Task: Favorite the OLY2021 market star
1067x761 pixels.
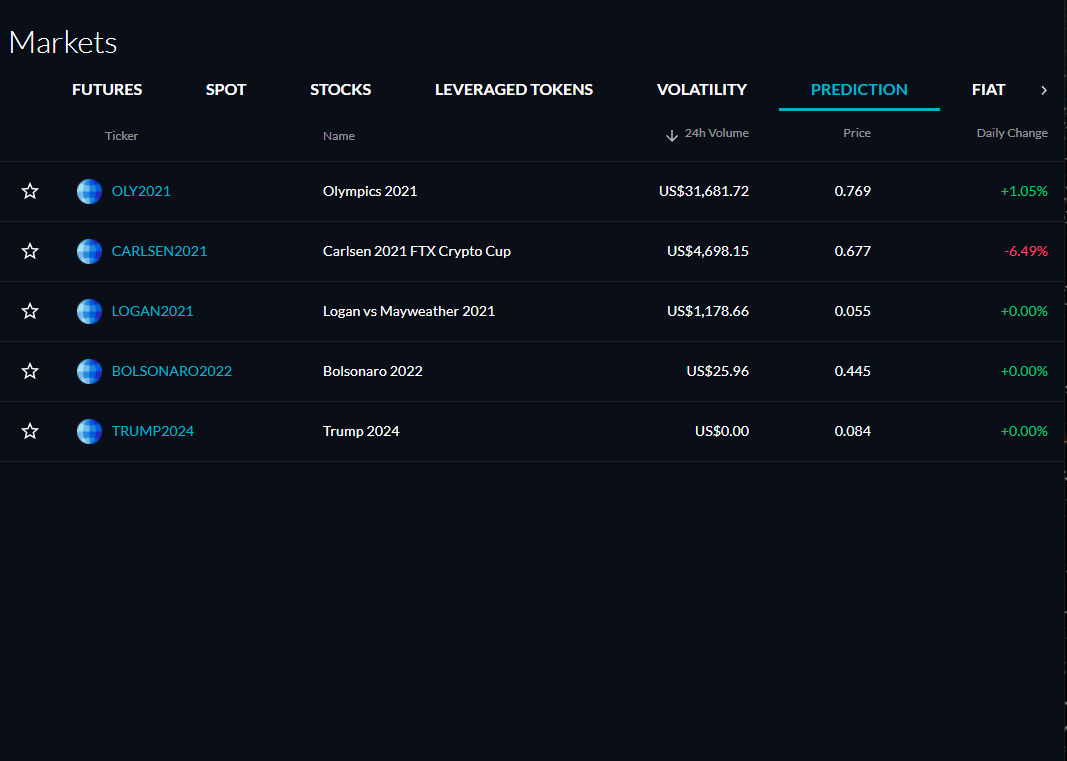Action: [x=30, y=191]
